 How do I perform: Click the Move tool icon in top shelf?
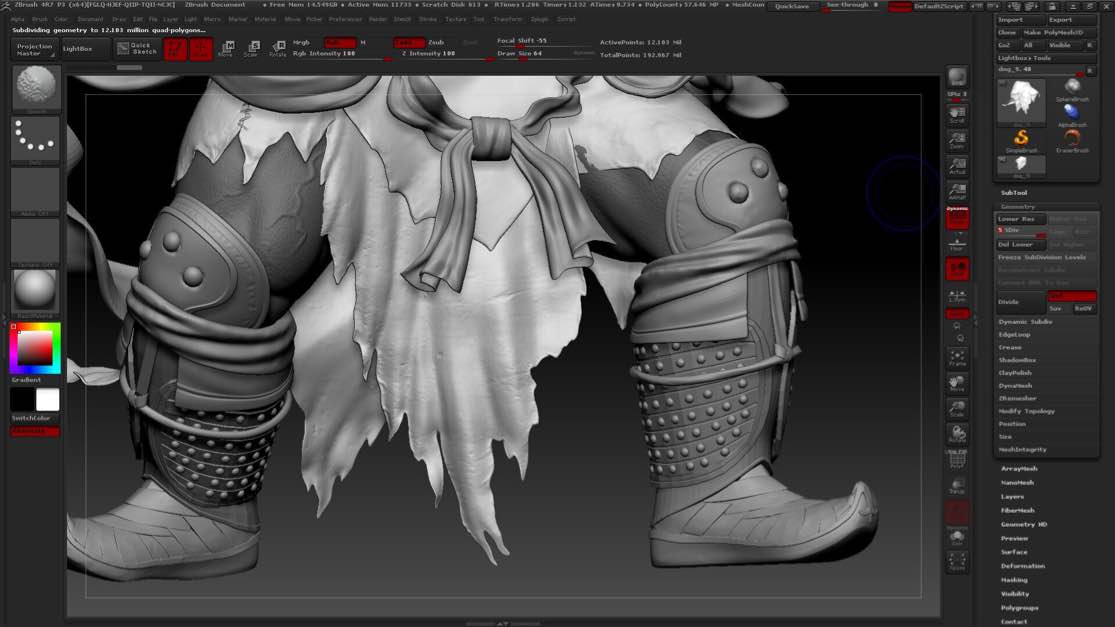(227, 48)
